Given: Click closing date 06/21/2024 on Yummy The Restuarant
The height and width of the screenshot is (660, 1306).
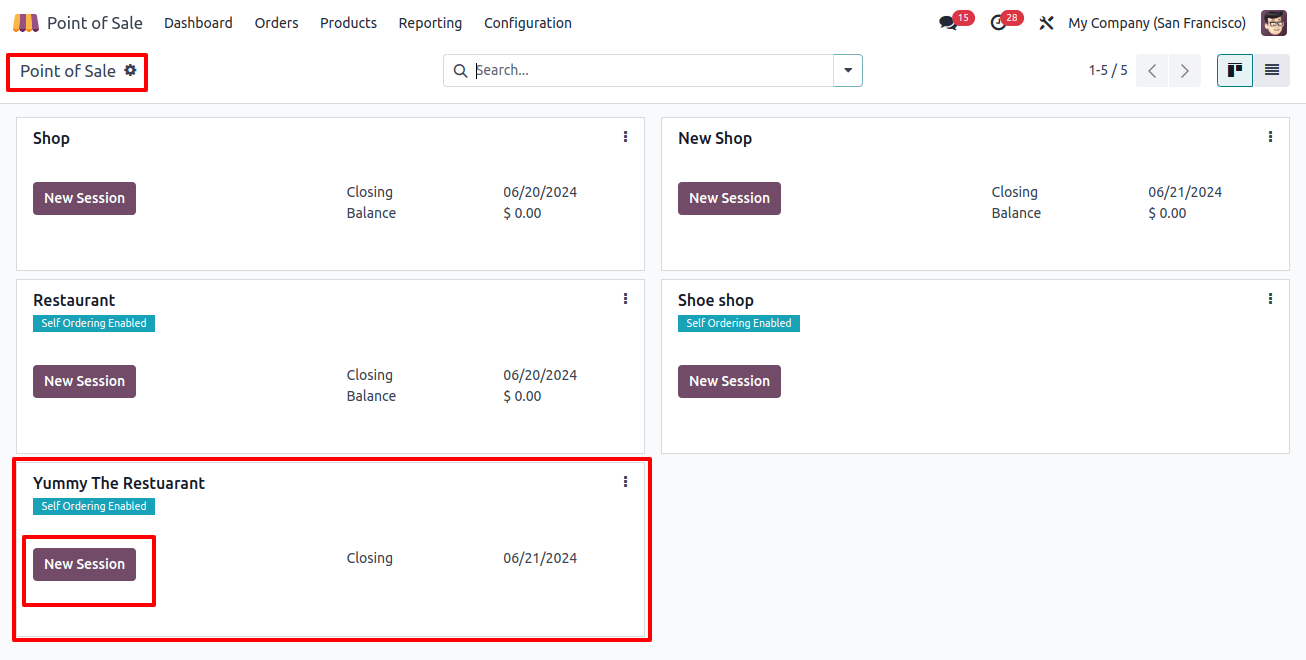Looking at the screenshot, I should pos(540,558).
